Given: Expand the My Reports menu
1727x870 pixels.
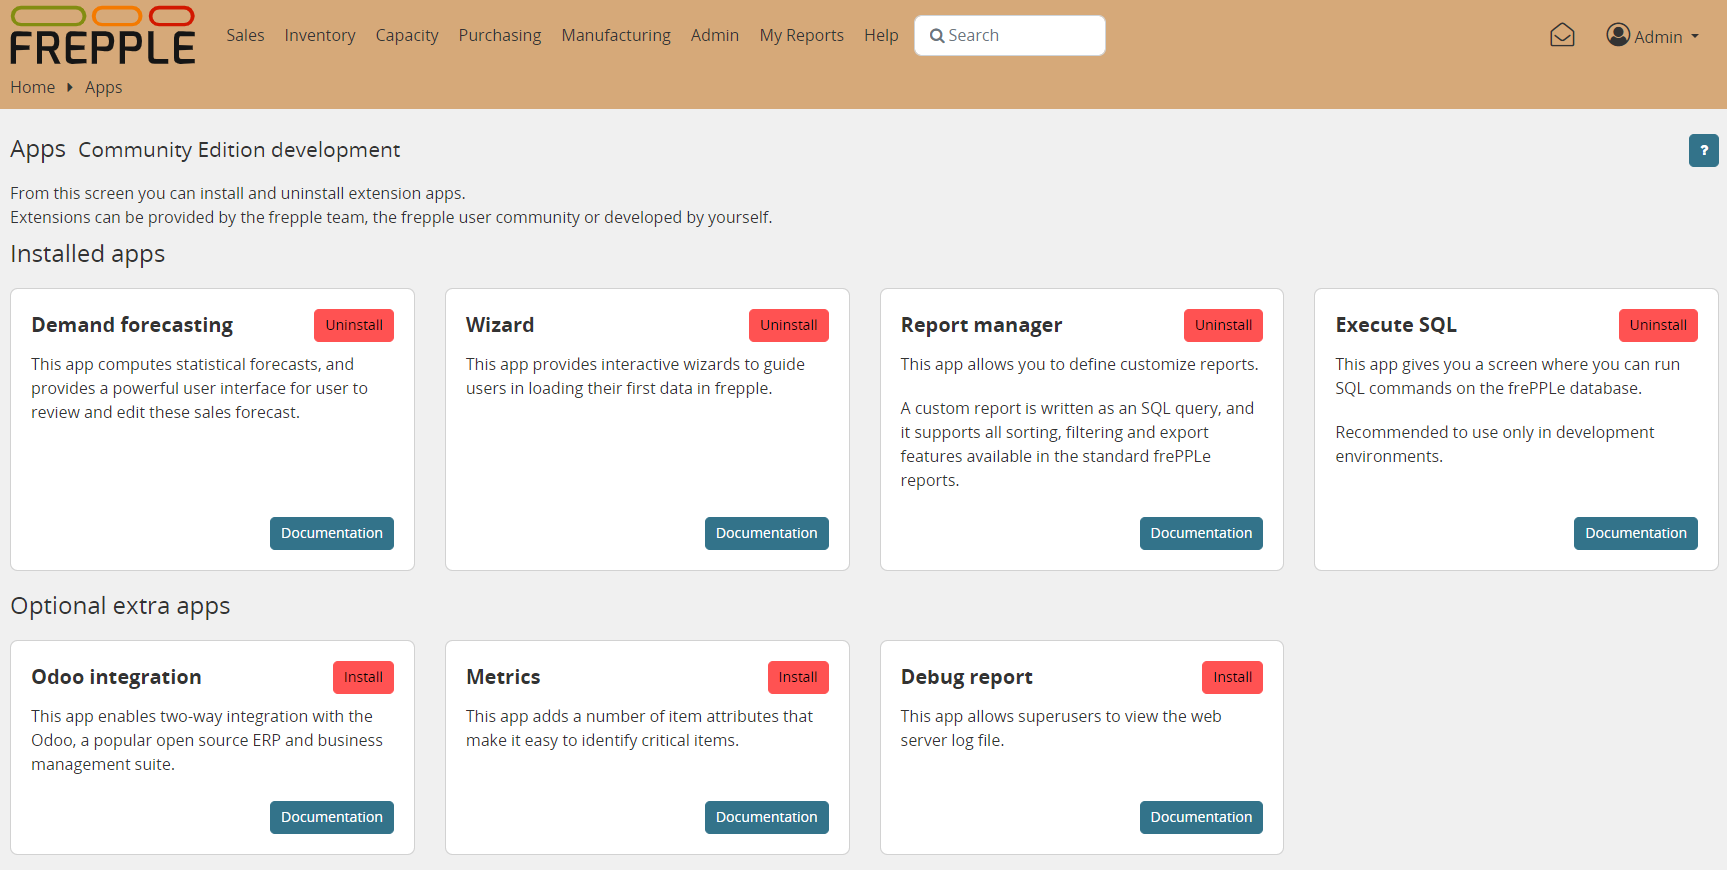Looking at the screenshot, I should click(801, 35).
